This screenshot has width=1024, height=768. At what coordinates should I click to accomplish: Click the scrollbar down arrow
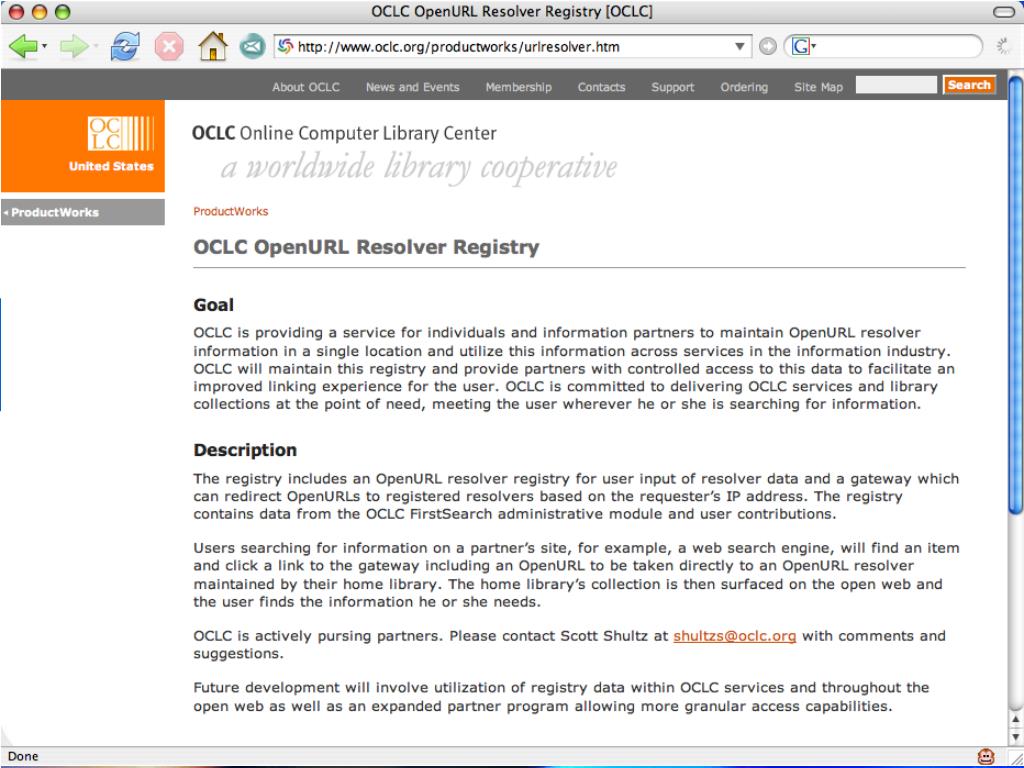click(x=1015, y=736)
